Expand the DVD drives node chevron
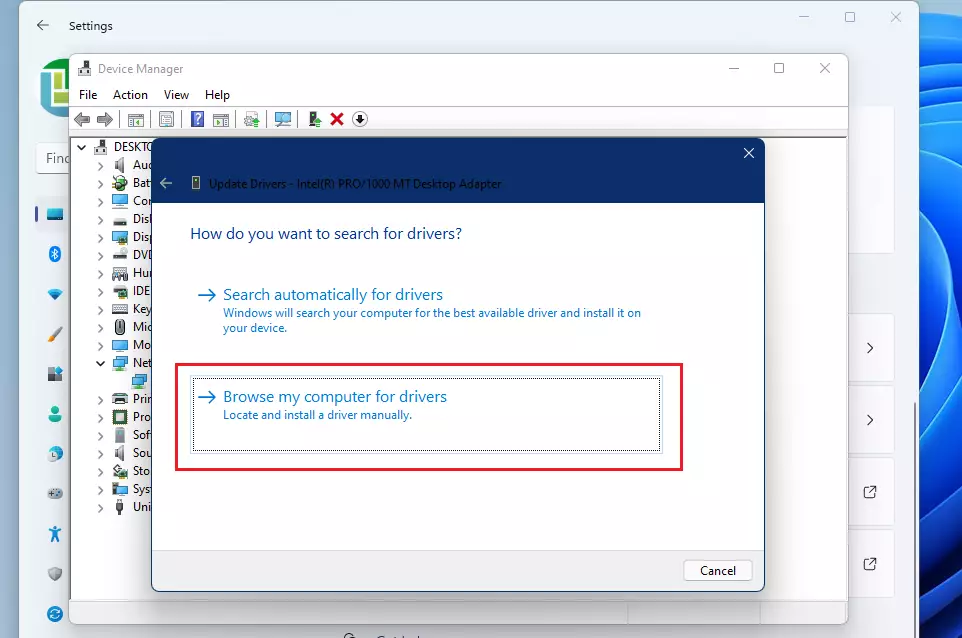Viewport: 962px width, 638px height. 101,255
